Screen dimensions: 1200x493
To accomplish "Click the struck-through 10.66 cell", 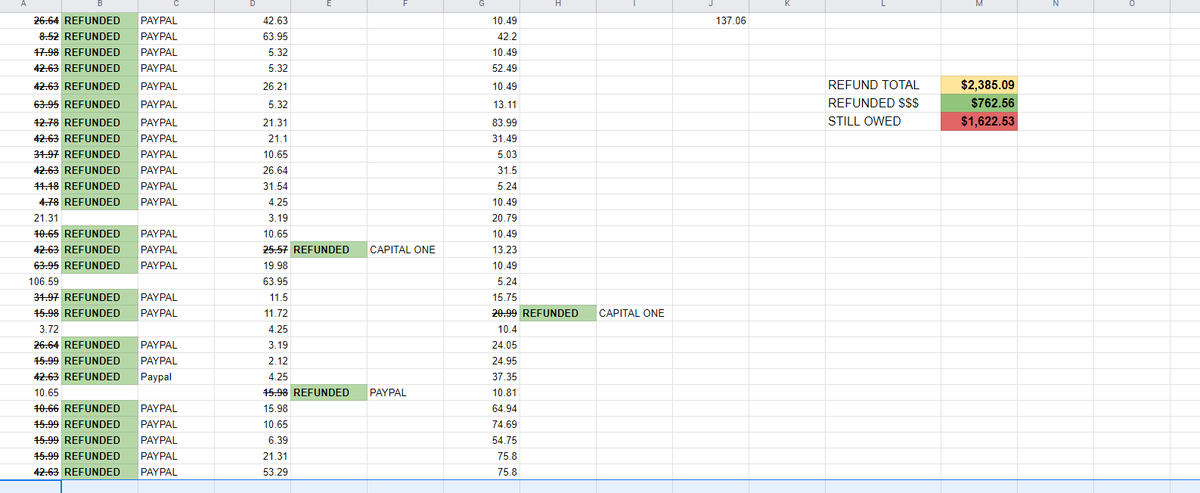I will [30, 409].
